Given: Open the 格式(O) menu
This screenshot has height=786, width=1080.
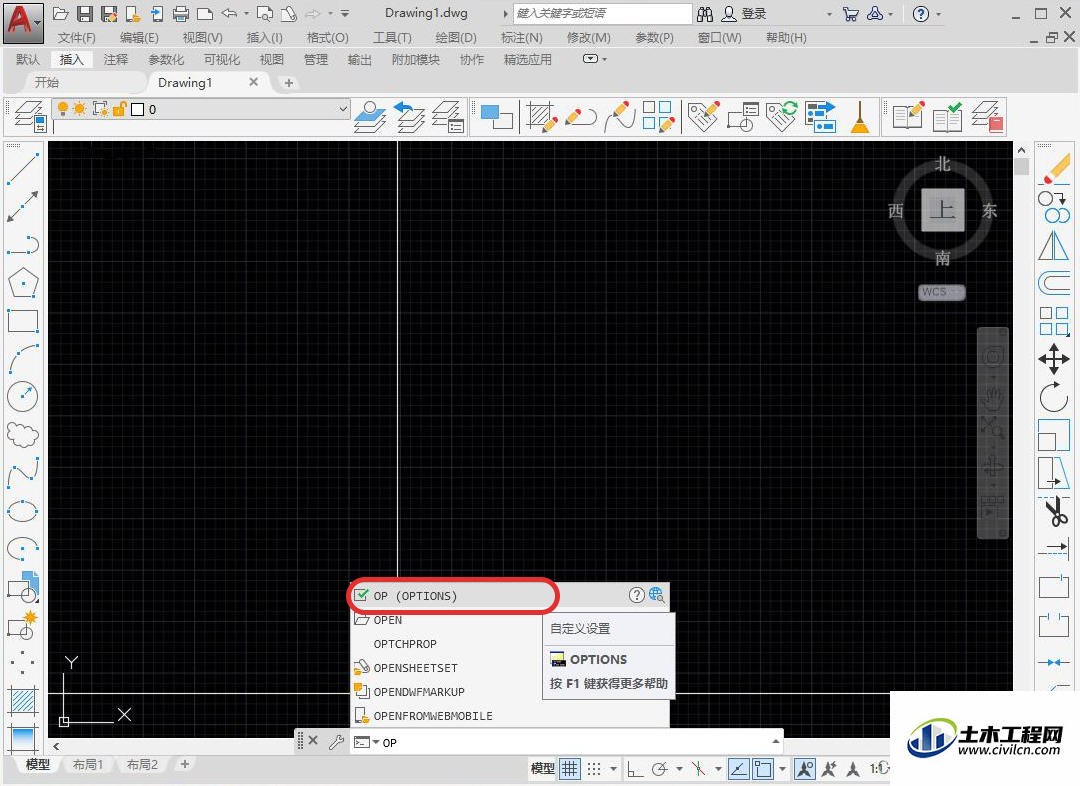Looking at the screenshot, I should (328, 38).
